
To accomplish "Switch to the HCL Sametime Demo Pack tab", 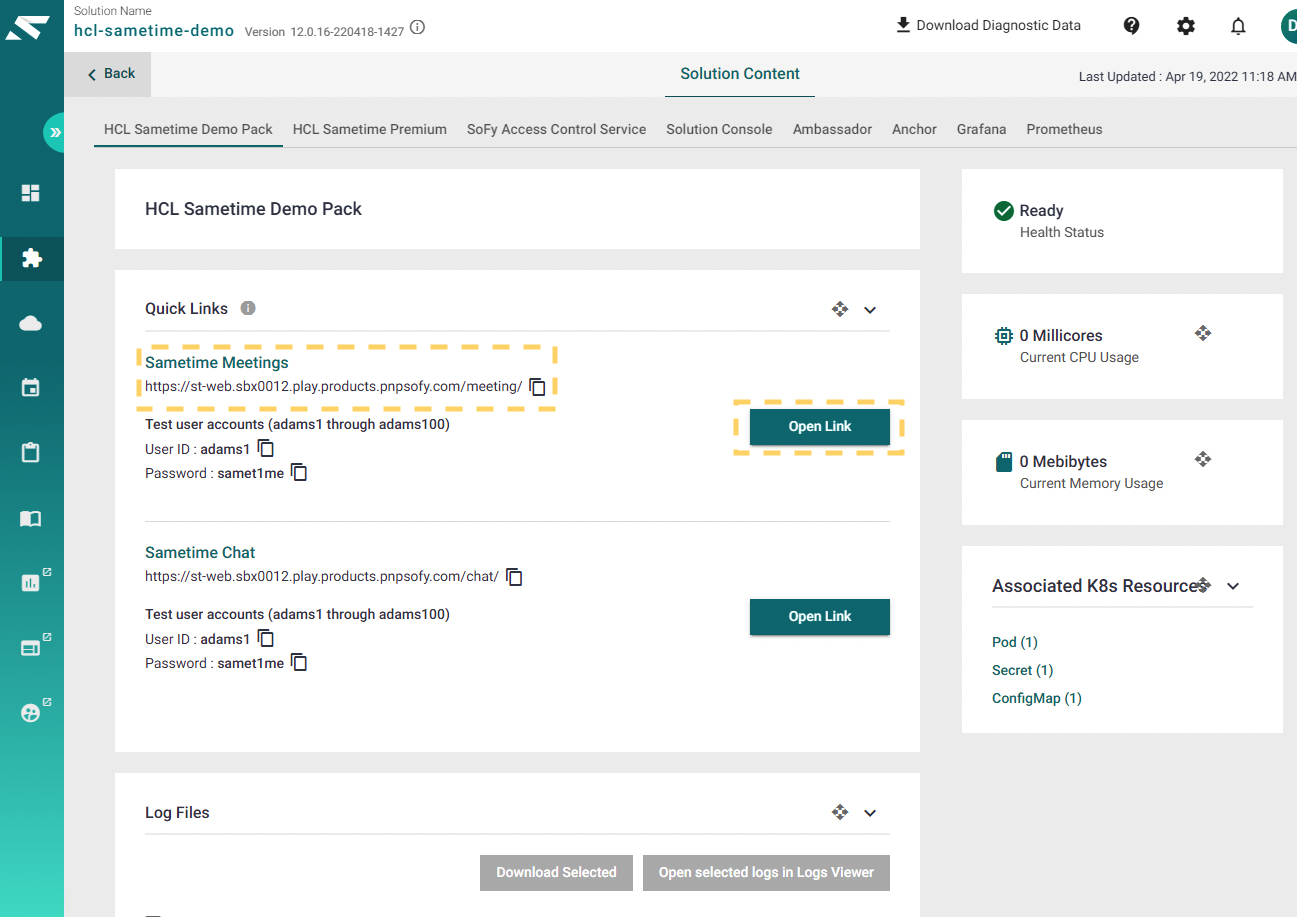I will 188,129.
